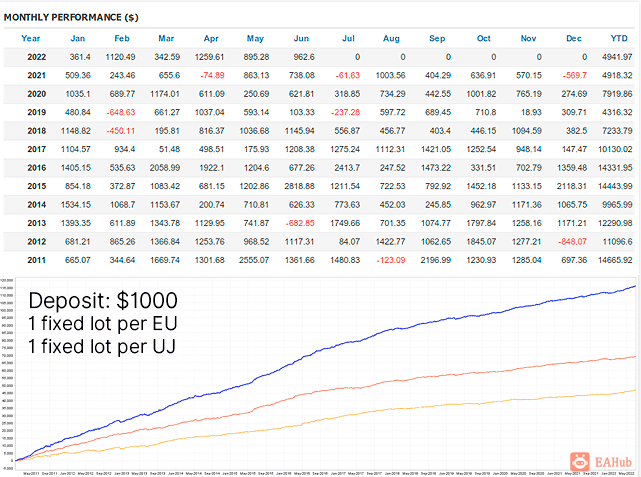641x477 pixels.
Task: Click negative June 2013 value -682.85
Action: point(300,223)
